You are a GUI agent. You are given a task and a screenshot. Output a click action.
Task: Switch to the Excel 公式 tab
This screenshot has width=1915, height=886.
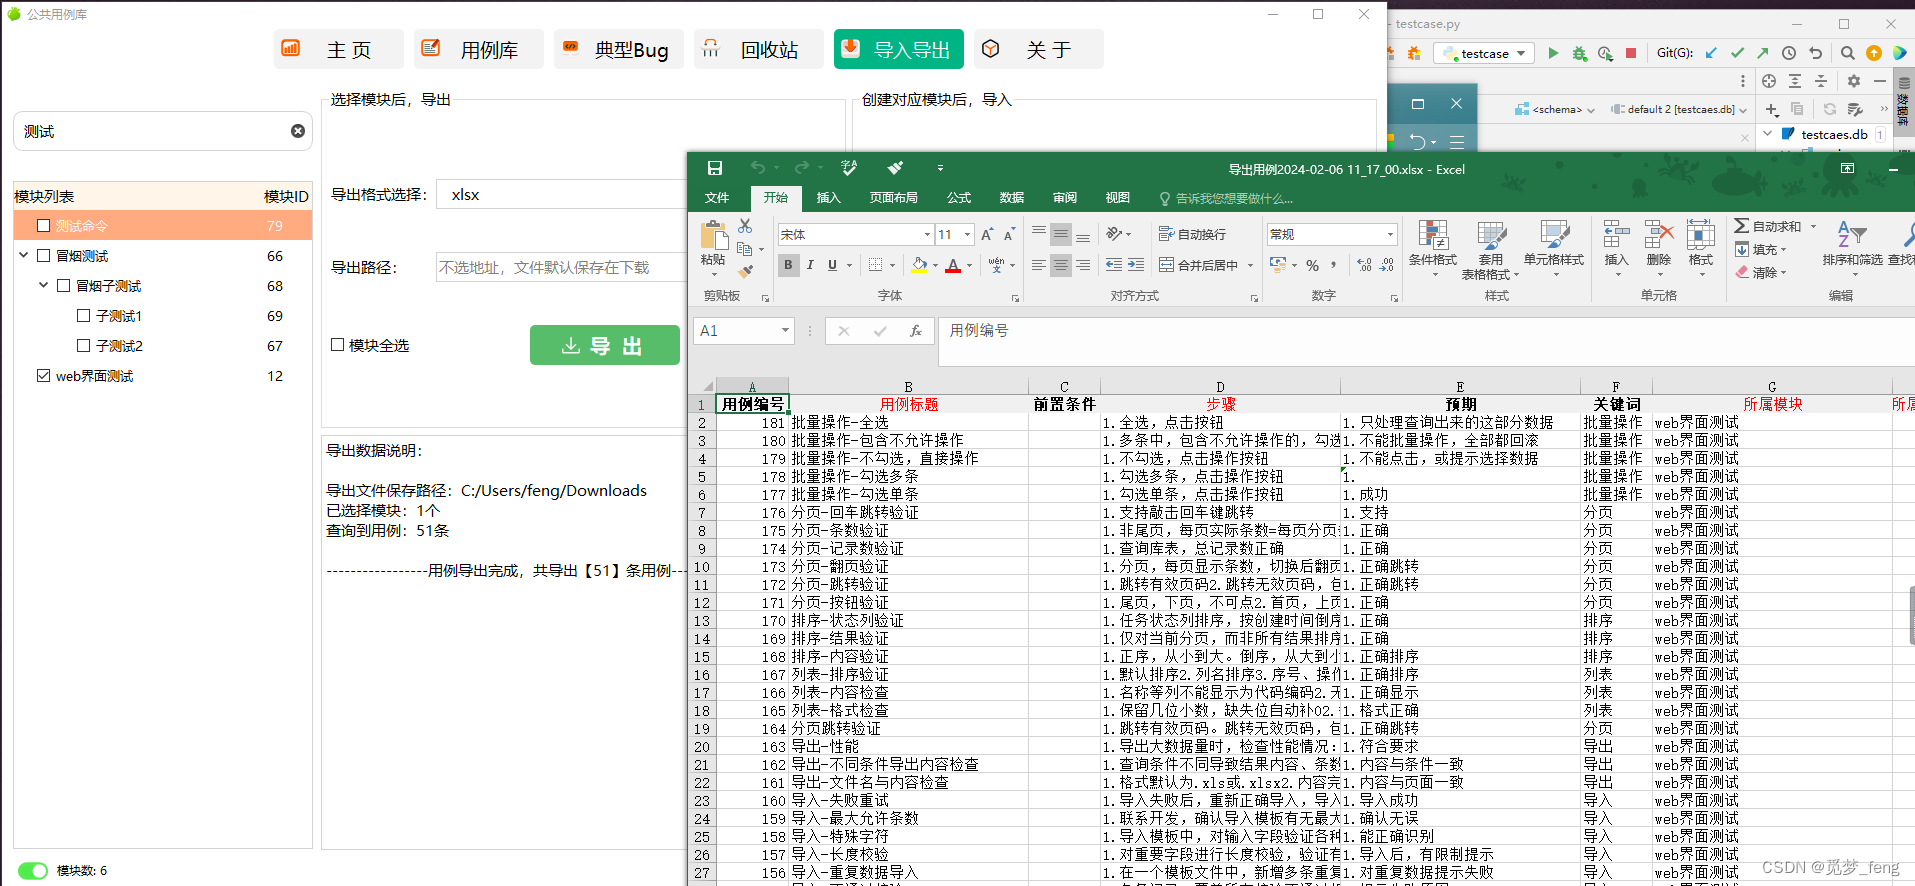pos(959,198)
